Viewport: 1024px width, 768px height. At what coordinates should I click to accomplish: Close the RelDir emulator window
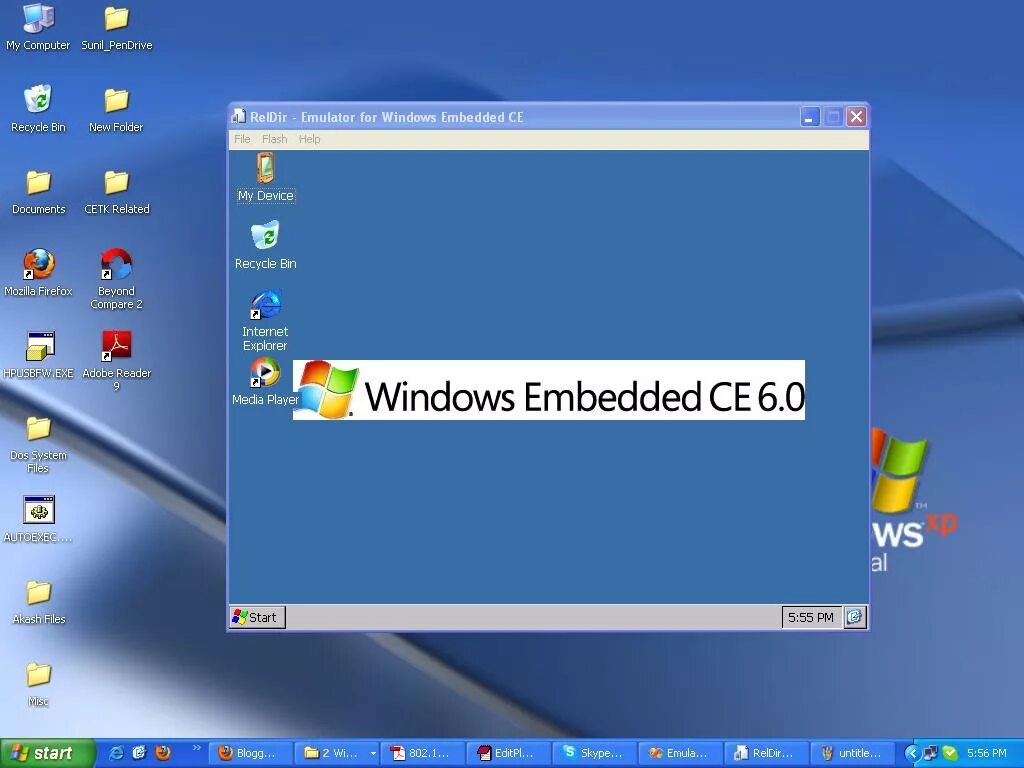[x=856, y=117]
